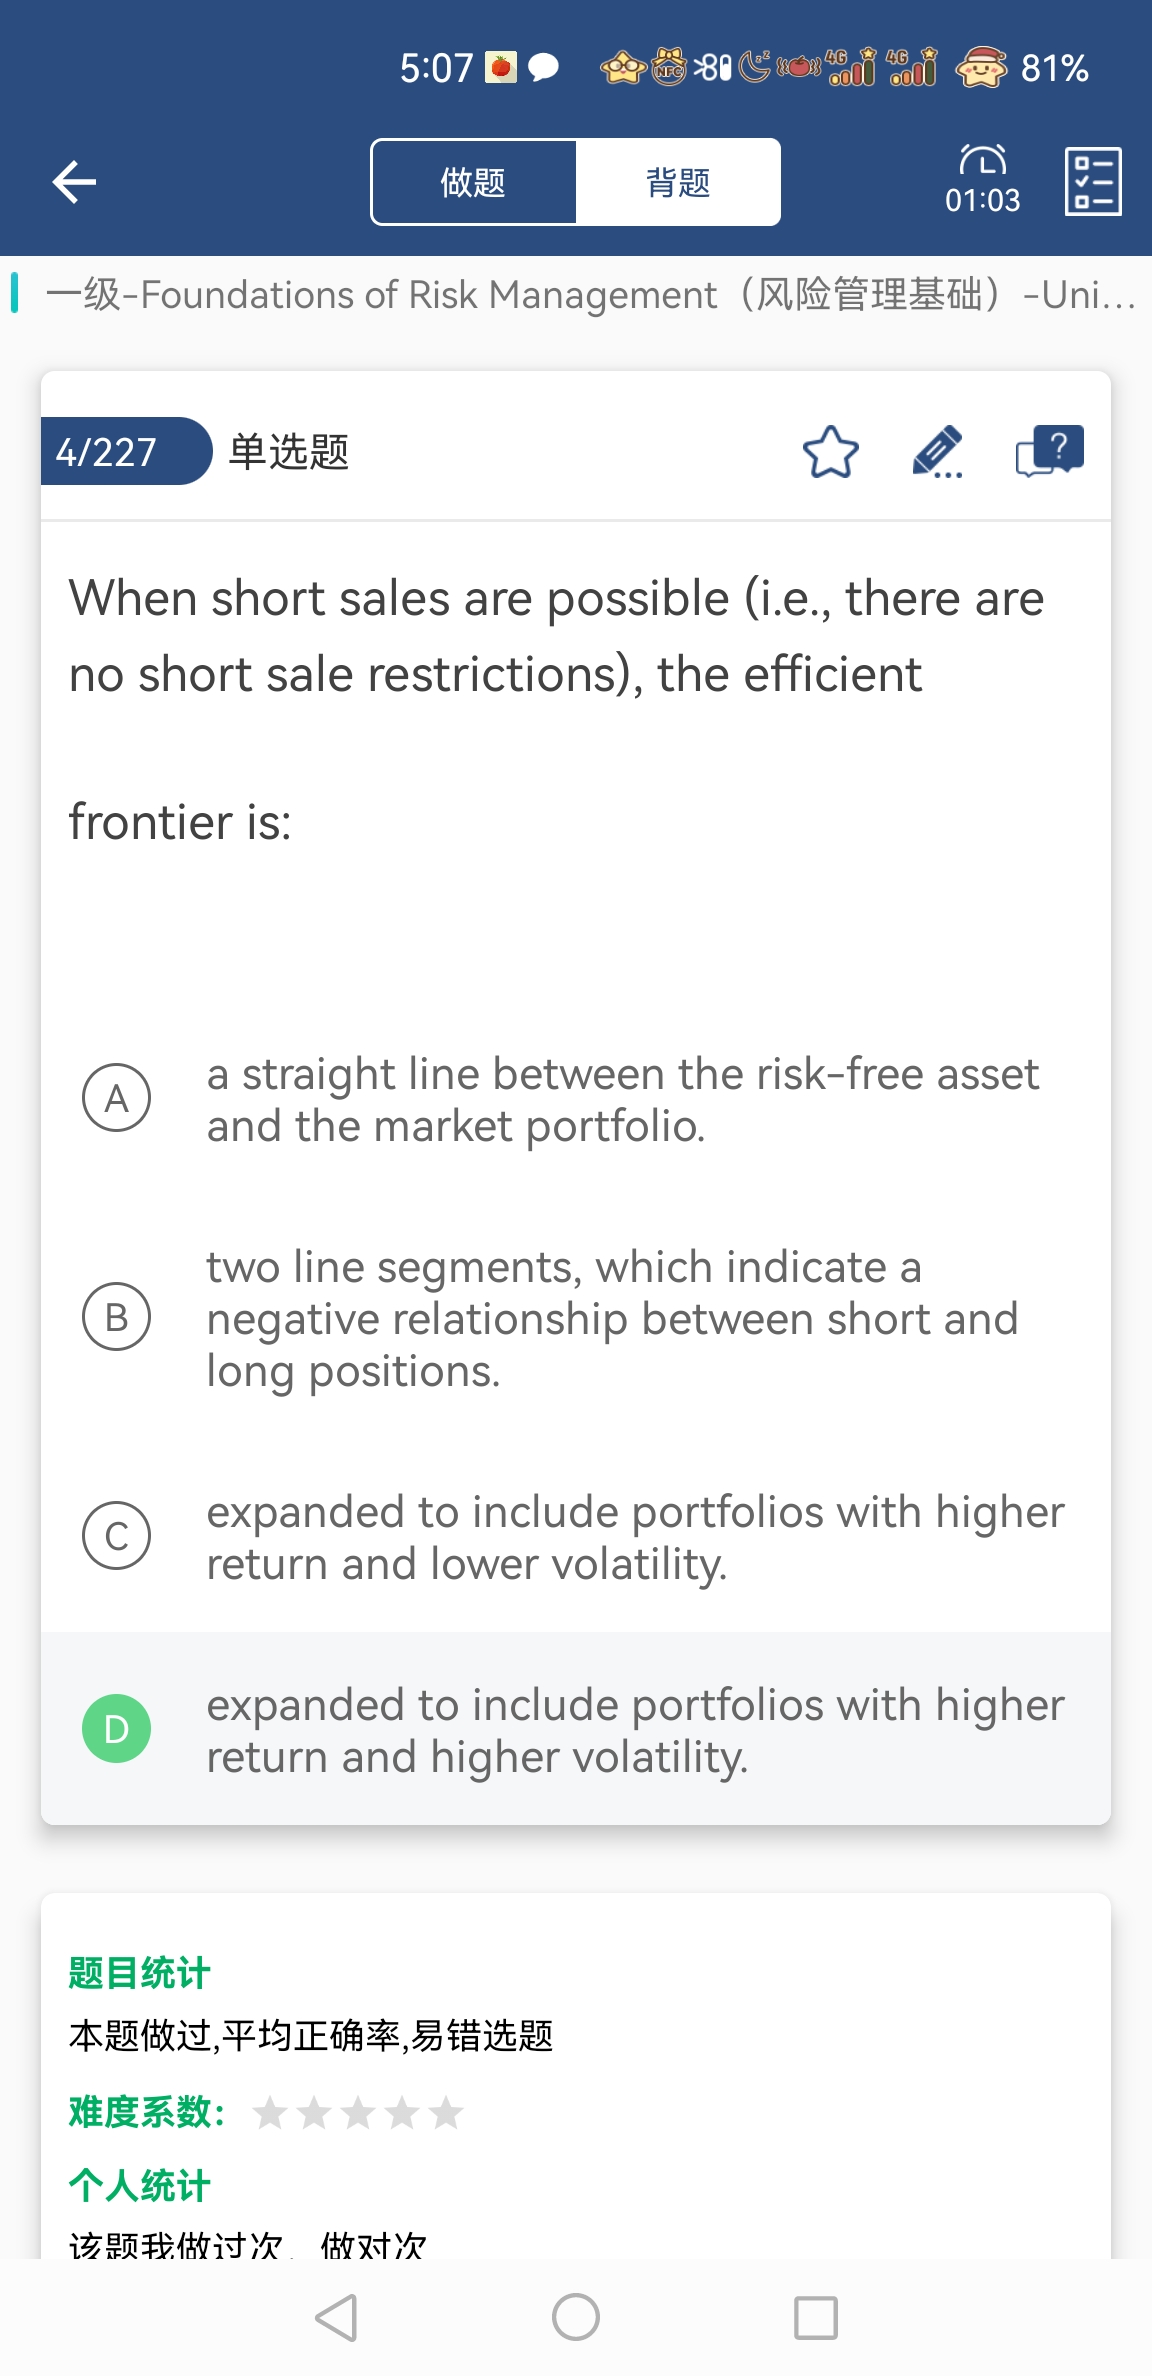Select answer option B
The height and width of the screenshot is (2376, 1152).
pos(117,1317)
